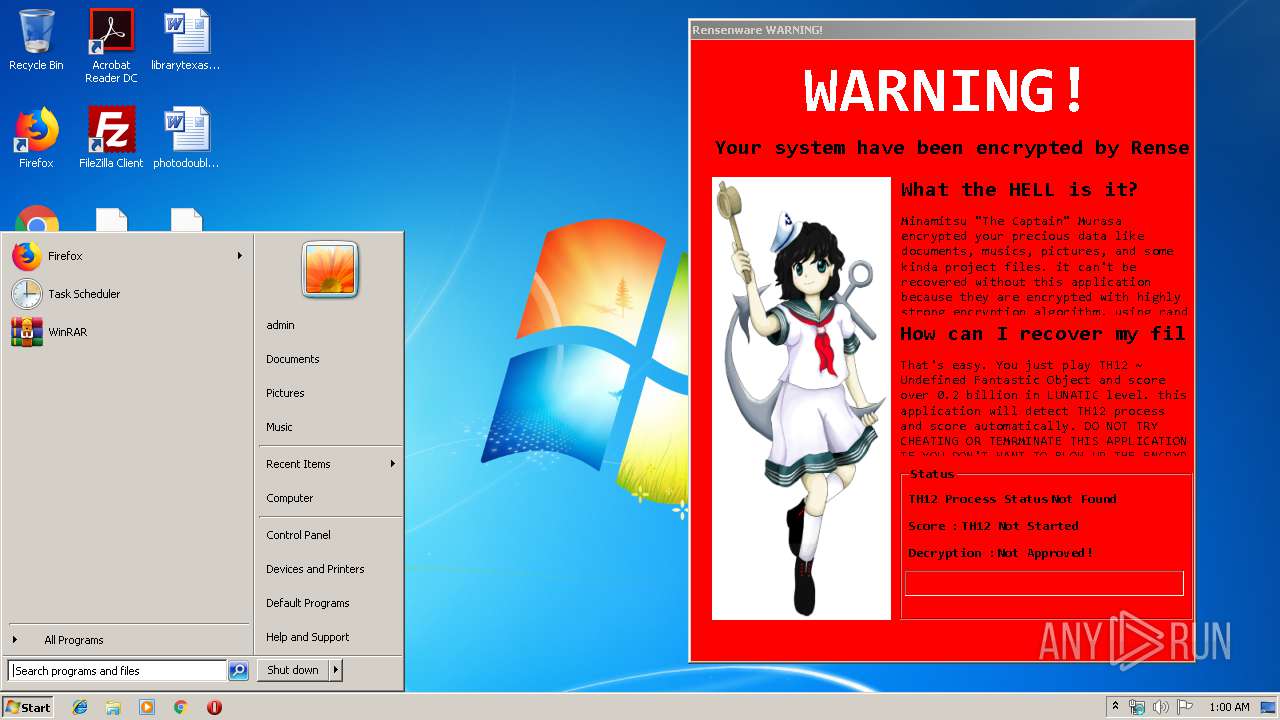1280x720 pixels.
Task: Click the network icon in system tray
Action: (1137, 707)
